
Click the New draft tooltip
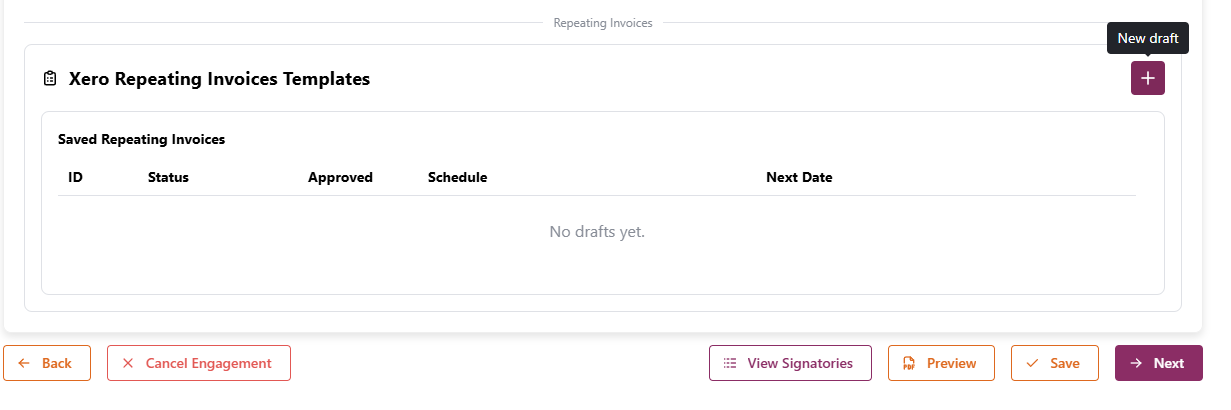(x=1147, y=38)
